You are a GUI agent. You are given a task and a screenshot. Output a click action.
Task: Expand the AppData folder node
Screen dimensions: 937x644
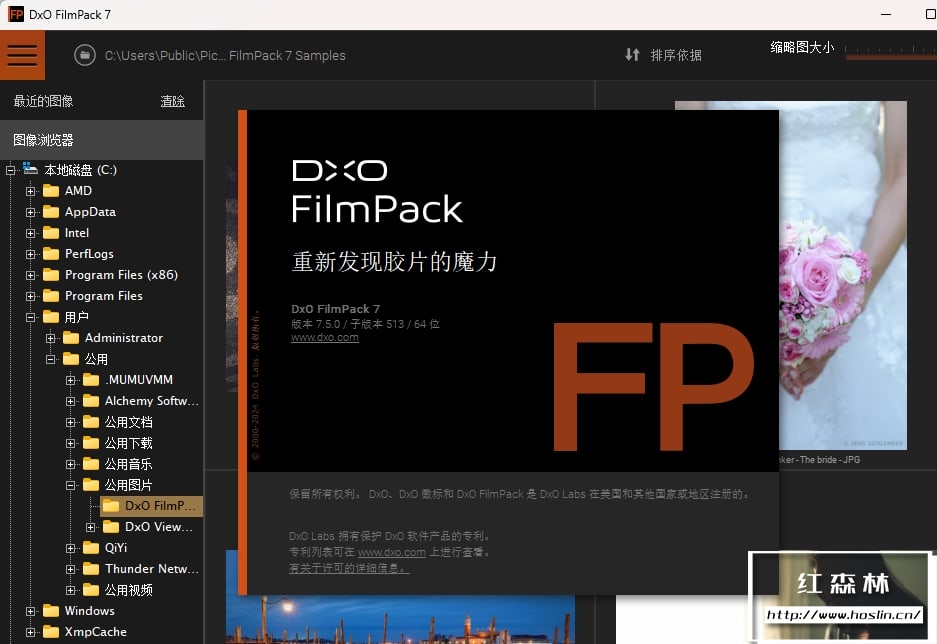point(30,212)
